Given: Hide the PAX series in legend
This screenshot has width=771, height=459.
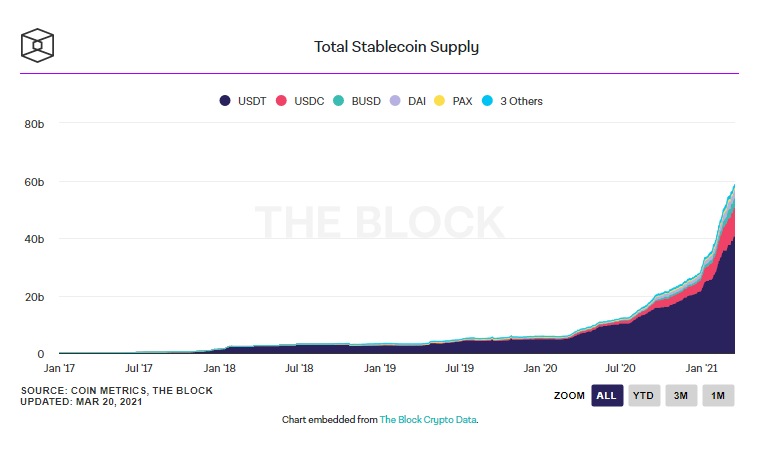Looking at the screenshot, I should [464, 101].
